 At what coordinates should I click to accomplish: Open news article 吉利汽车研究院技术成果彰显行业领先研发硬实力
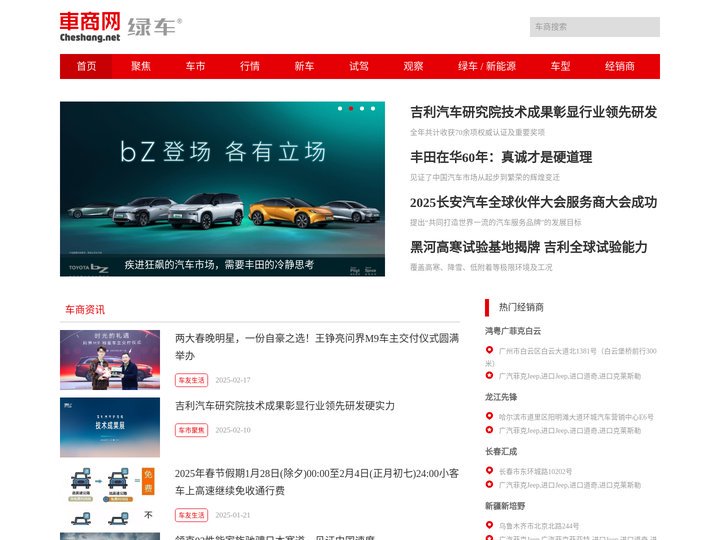click(285, 406)
